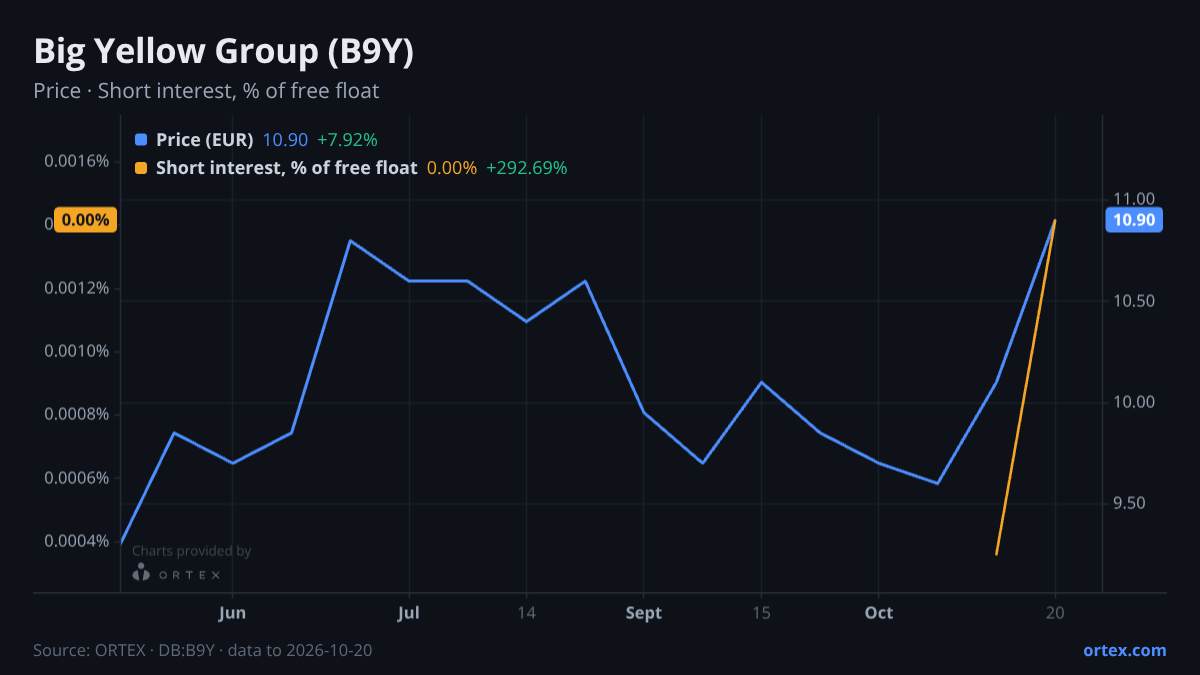Select the Short interest legend label
1200x675 pixels.
click(x=286, y=168)
